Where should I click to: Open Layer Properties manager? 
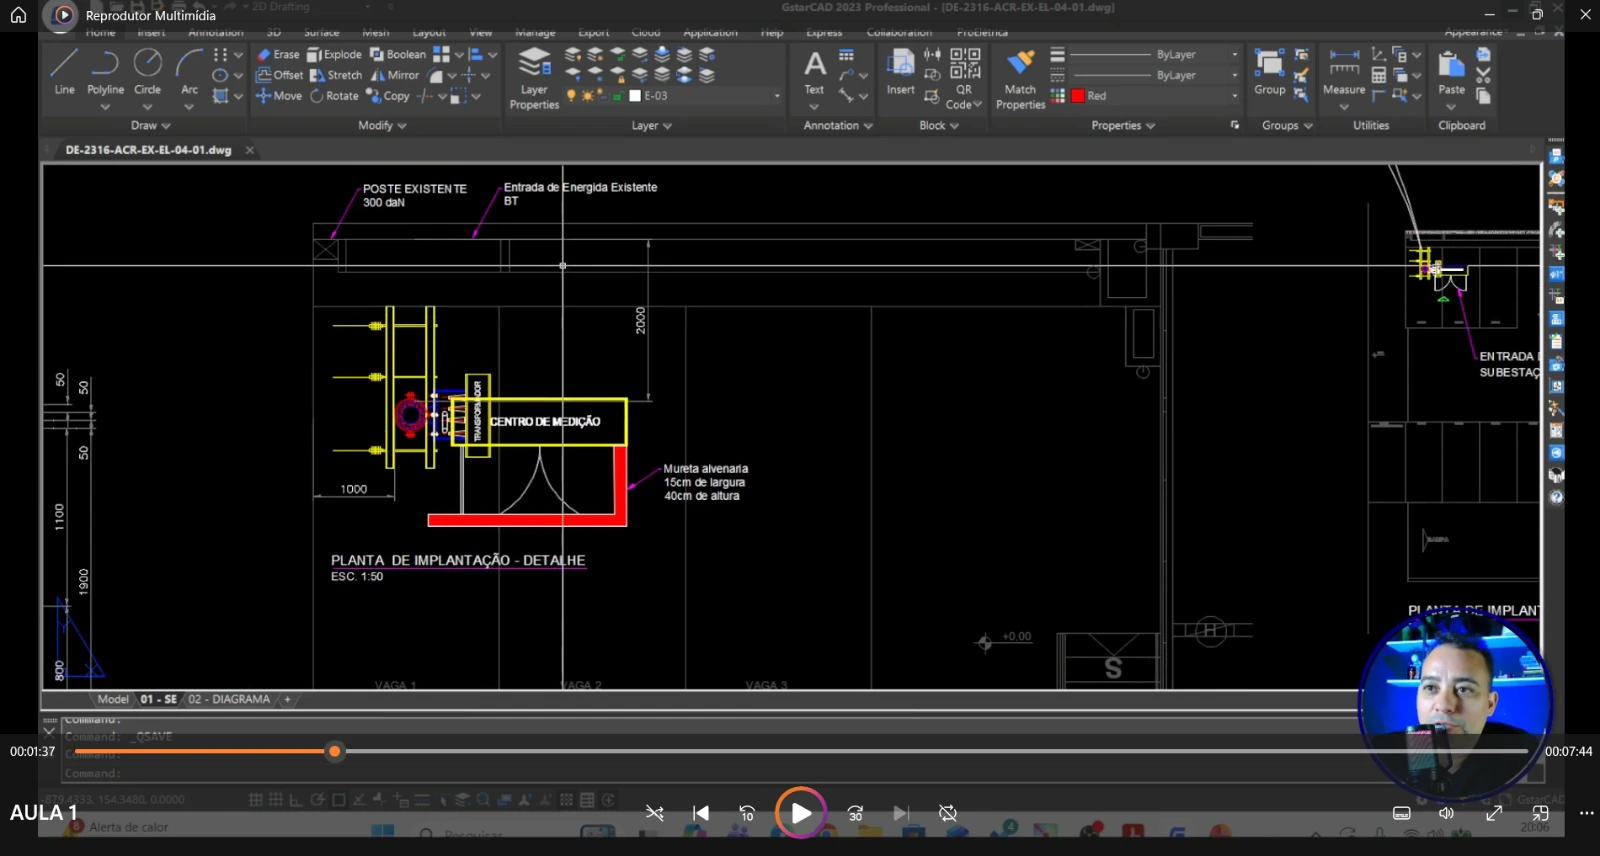tap(534, 78)
